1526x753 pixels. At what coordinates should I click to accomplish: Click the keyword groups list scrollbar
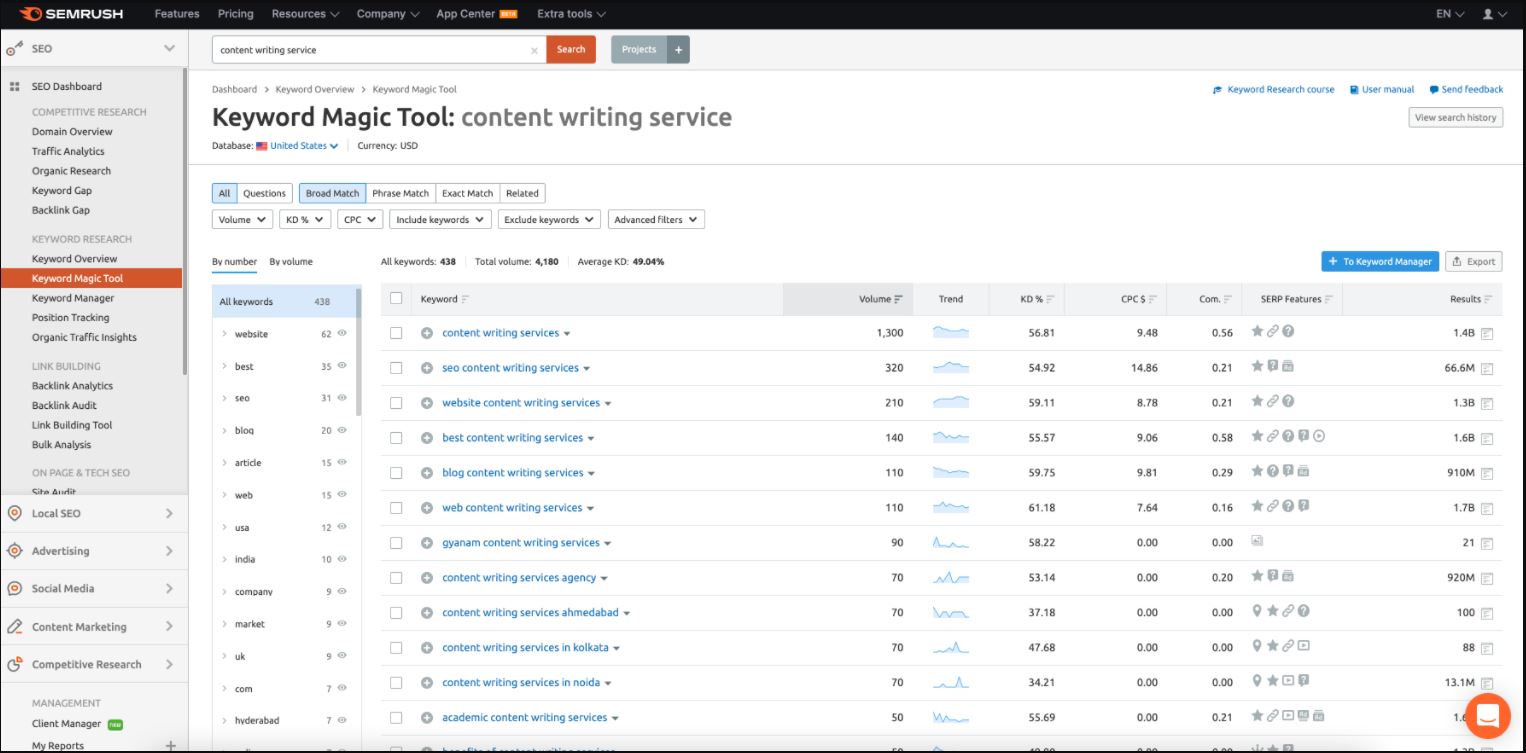point(359,350)
